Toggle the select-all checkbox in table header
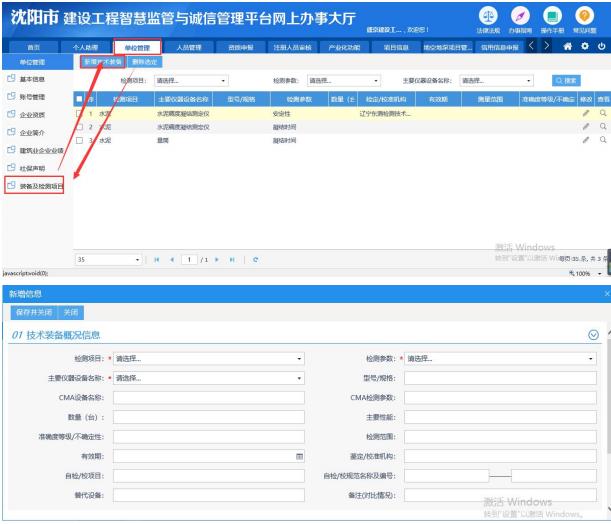 coord(80,99)
